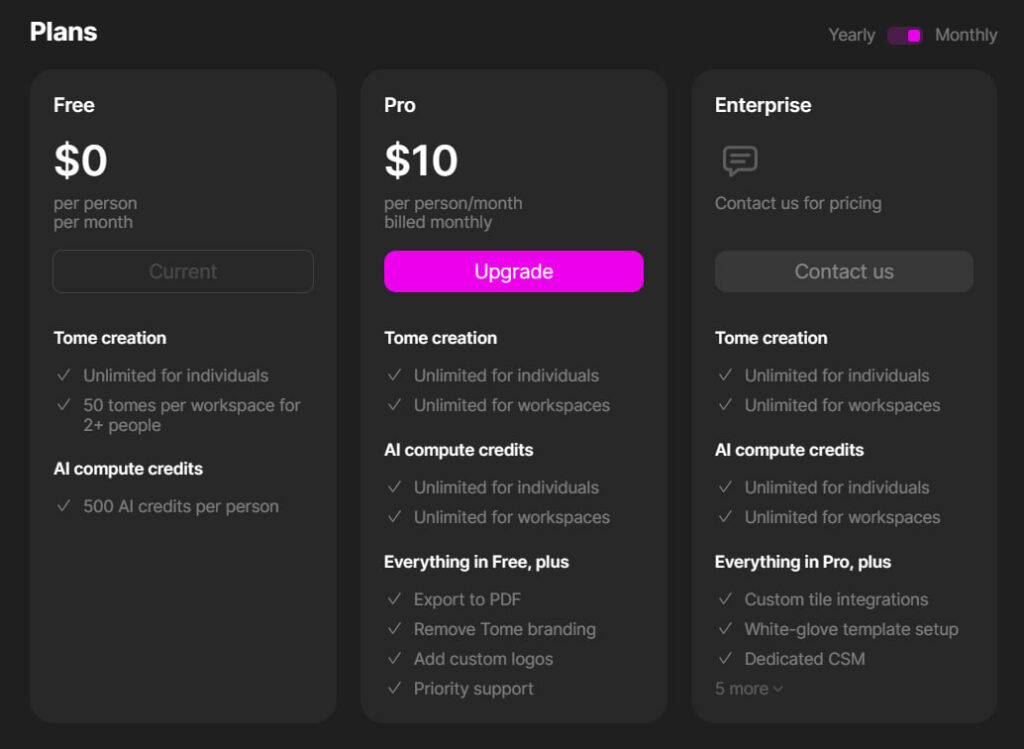Click Contact us for pricing text
Screen dimensions: 1024x749
click(798, 204)
